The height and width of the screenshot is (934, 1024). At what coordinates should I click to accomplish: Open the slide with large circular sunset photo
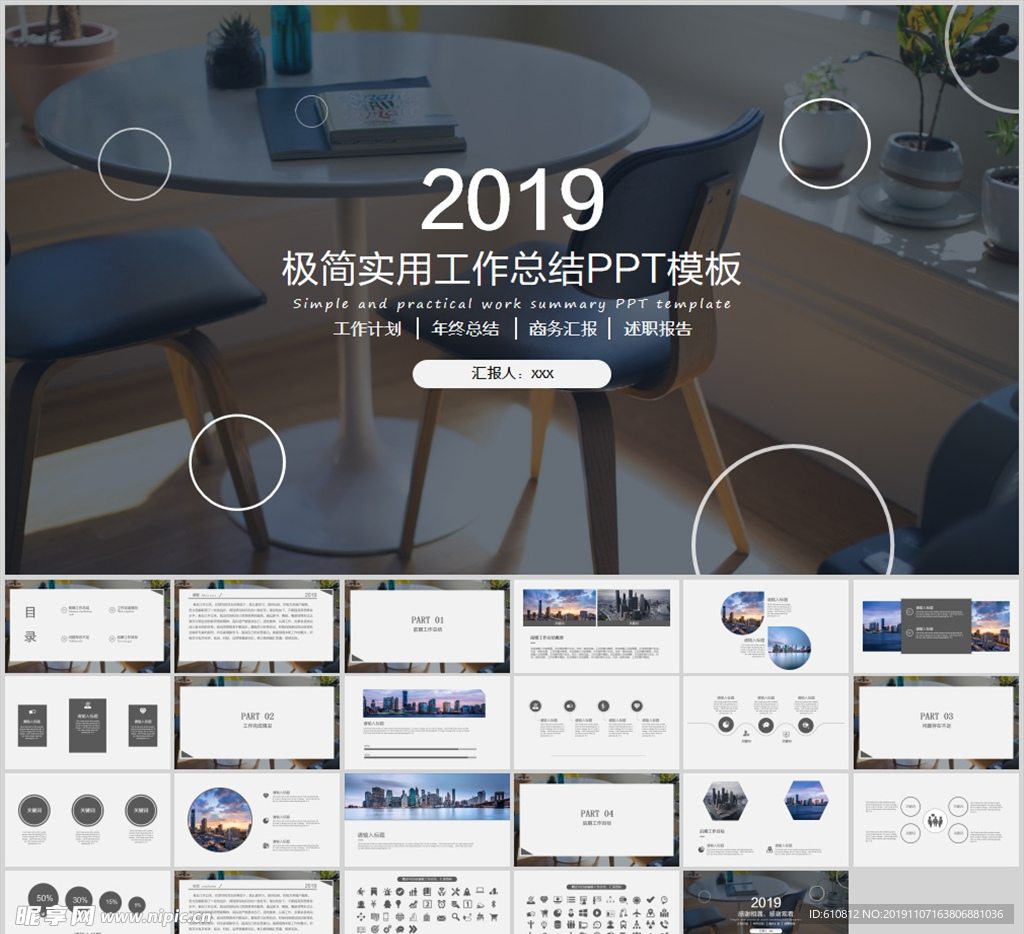pos(257,820)
